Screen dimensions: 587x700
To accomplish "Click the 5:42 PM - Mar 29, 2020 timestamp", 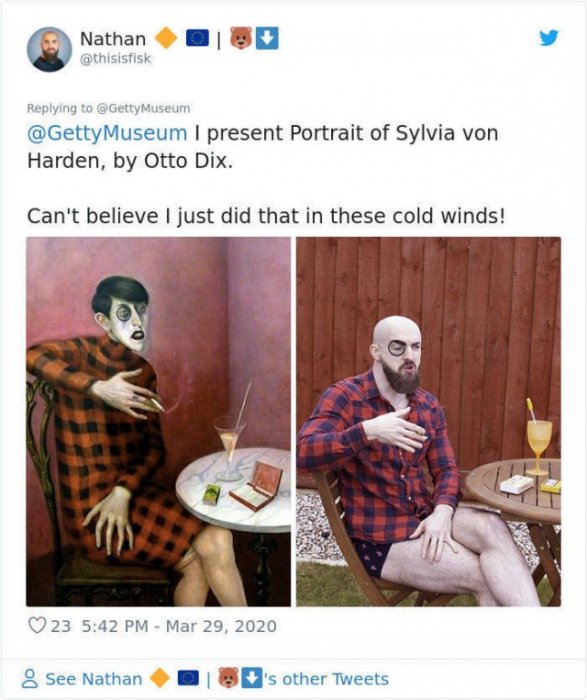I will 179,625.
